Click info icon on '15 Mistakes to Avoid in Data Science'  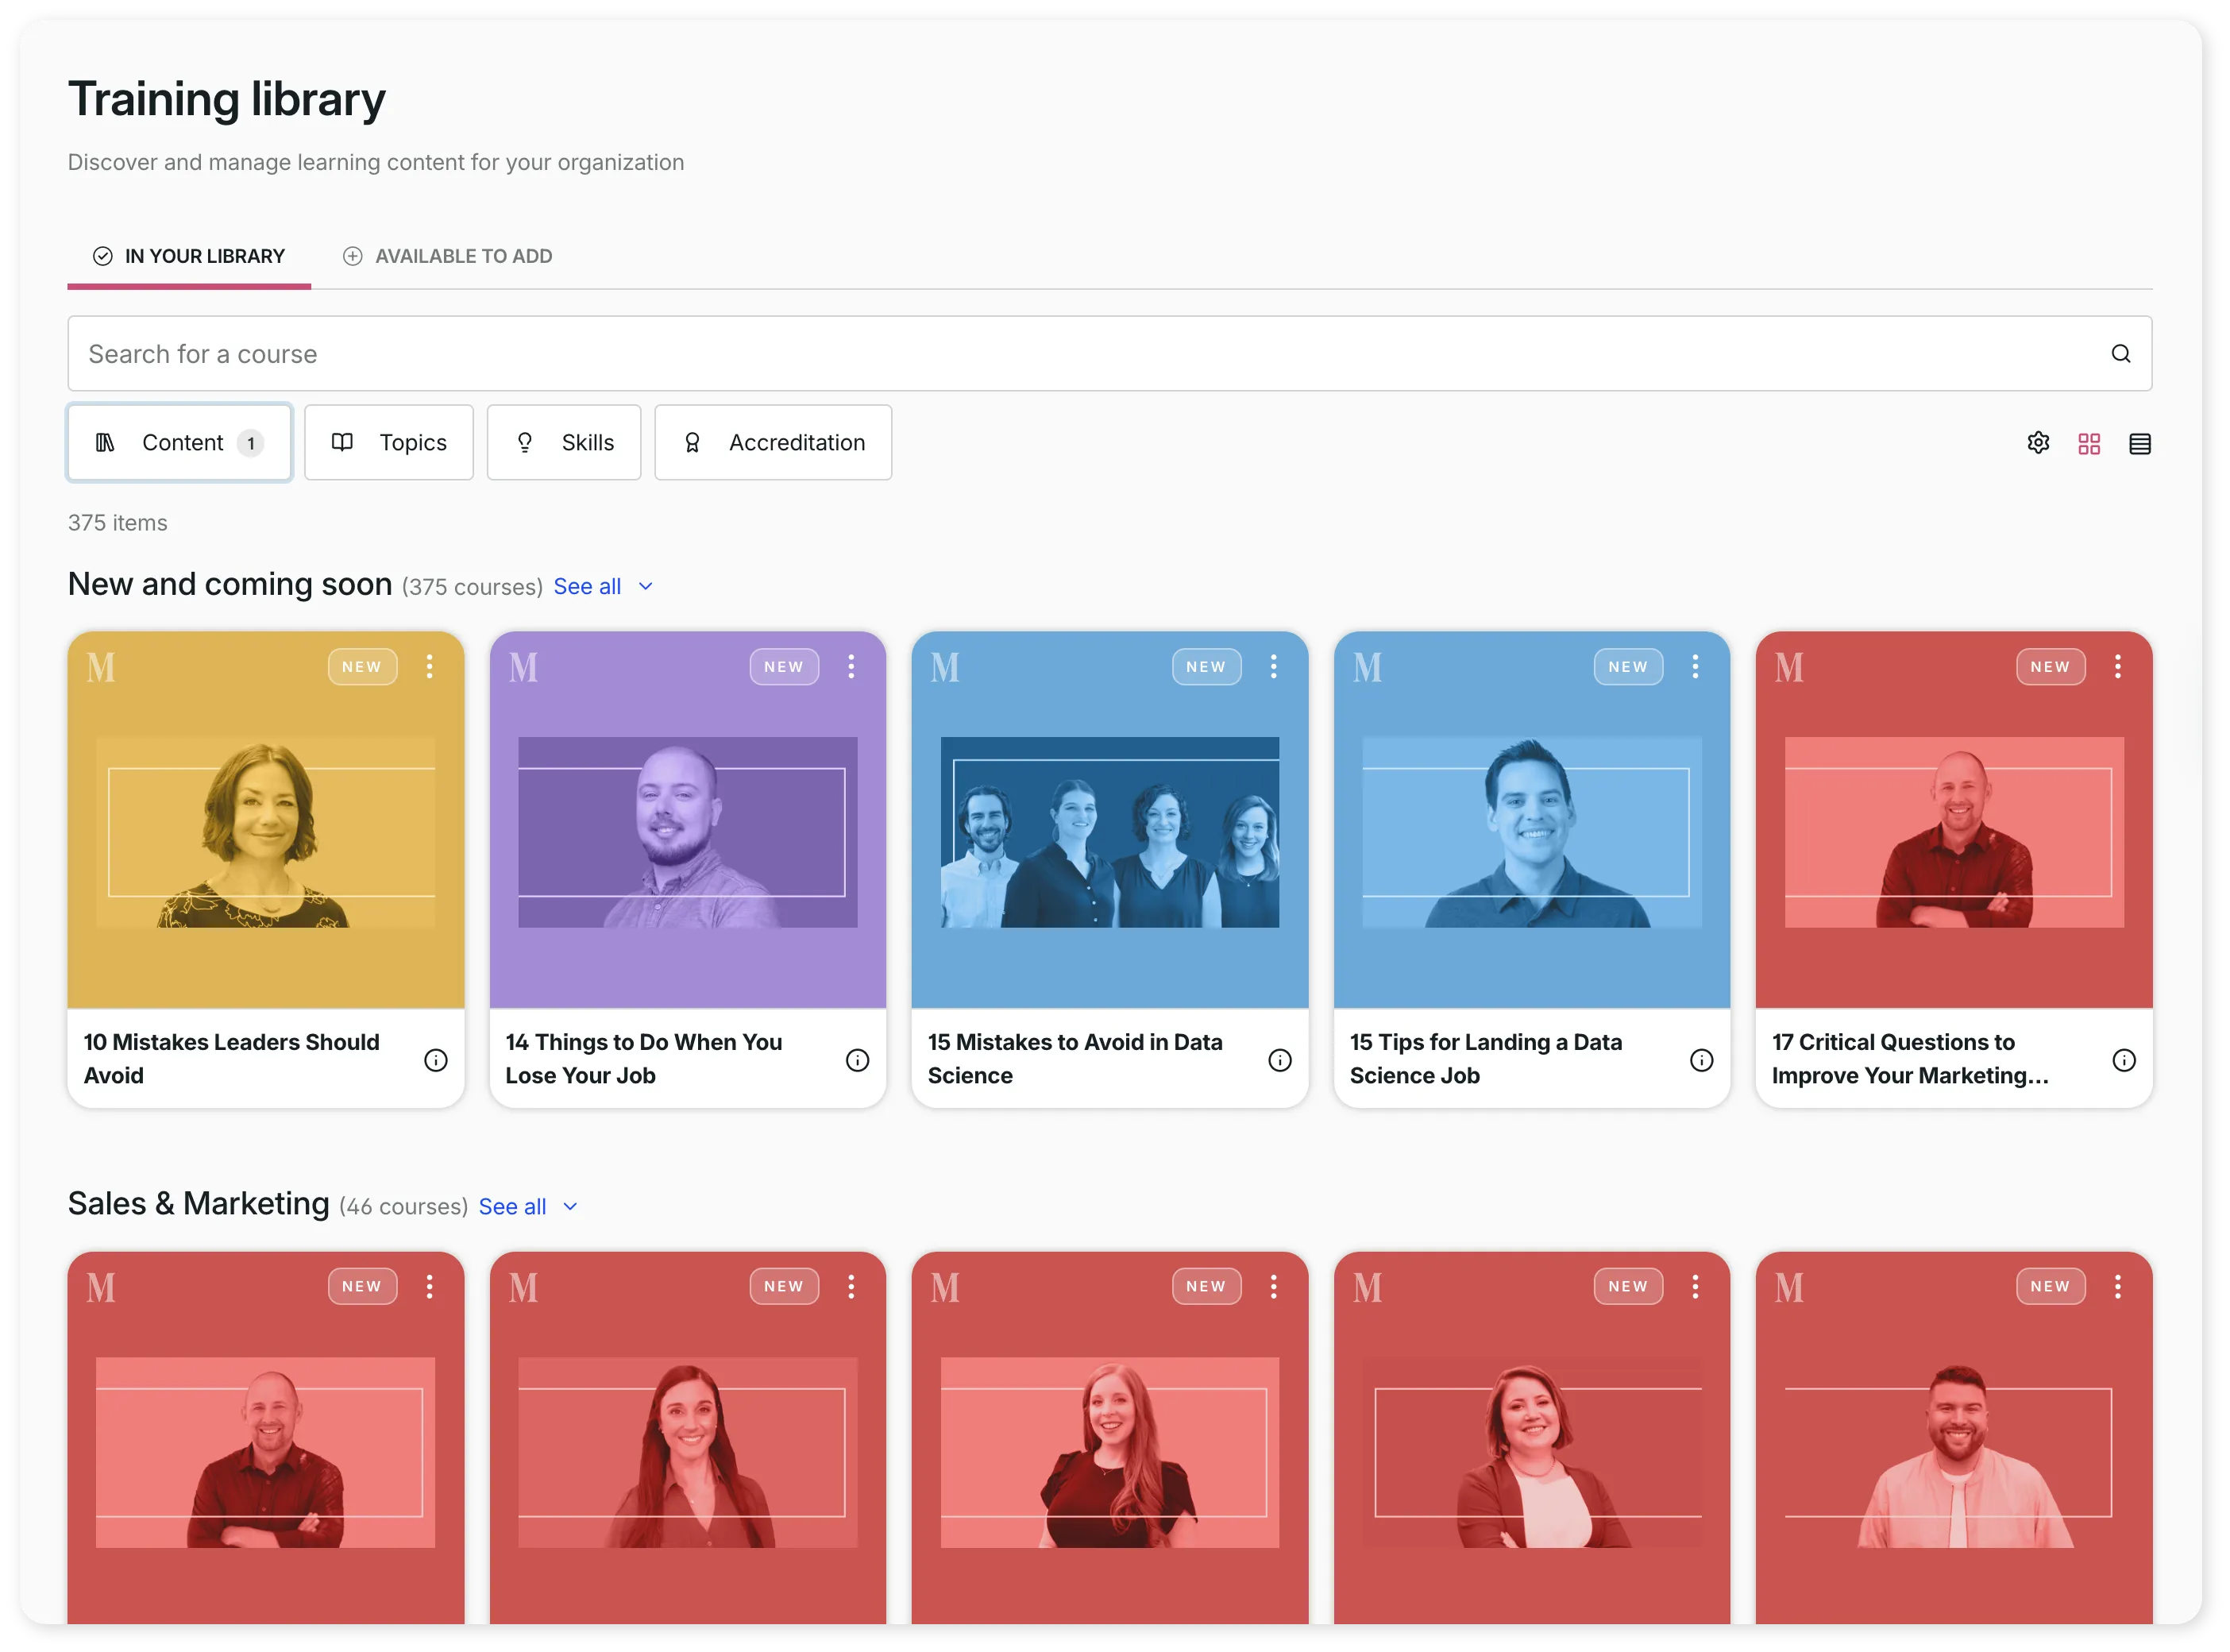pos(1281,1060)
